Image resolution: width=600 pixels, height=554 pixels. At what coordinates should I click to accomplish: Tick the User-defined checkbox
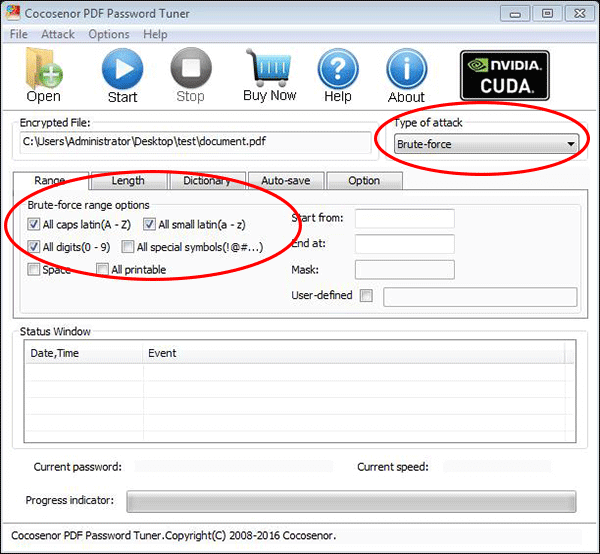pyautogui.click(x=366, y=295)
